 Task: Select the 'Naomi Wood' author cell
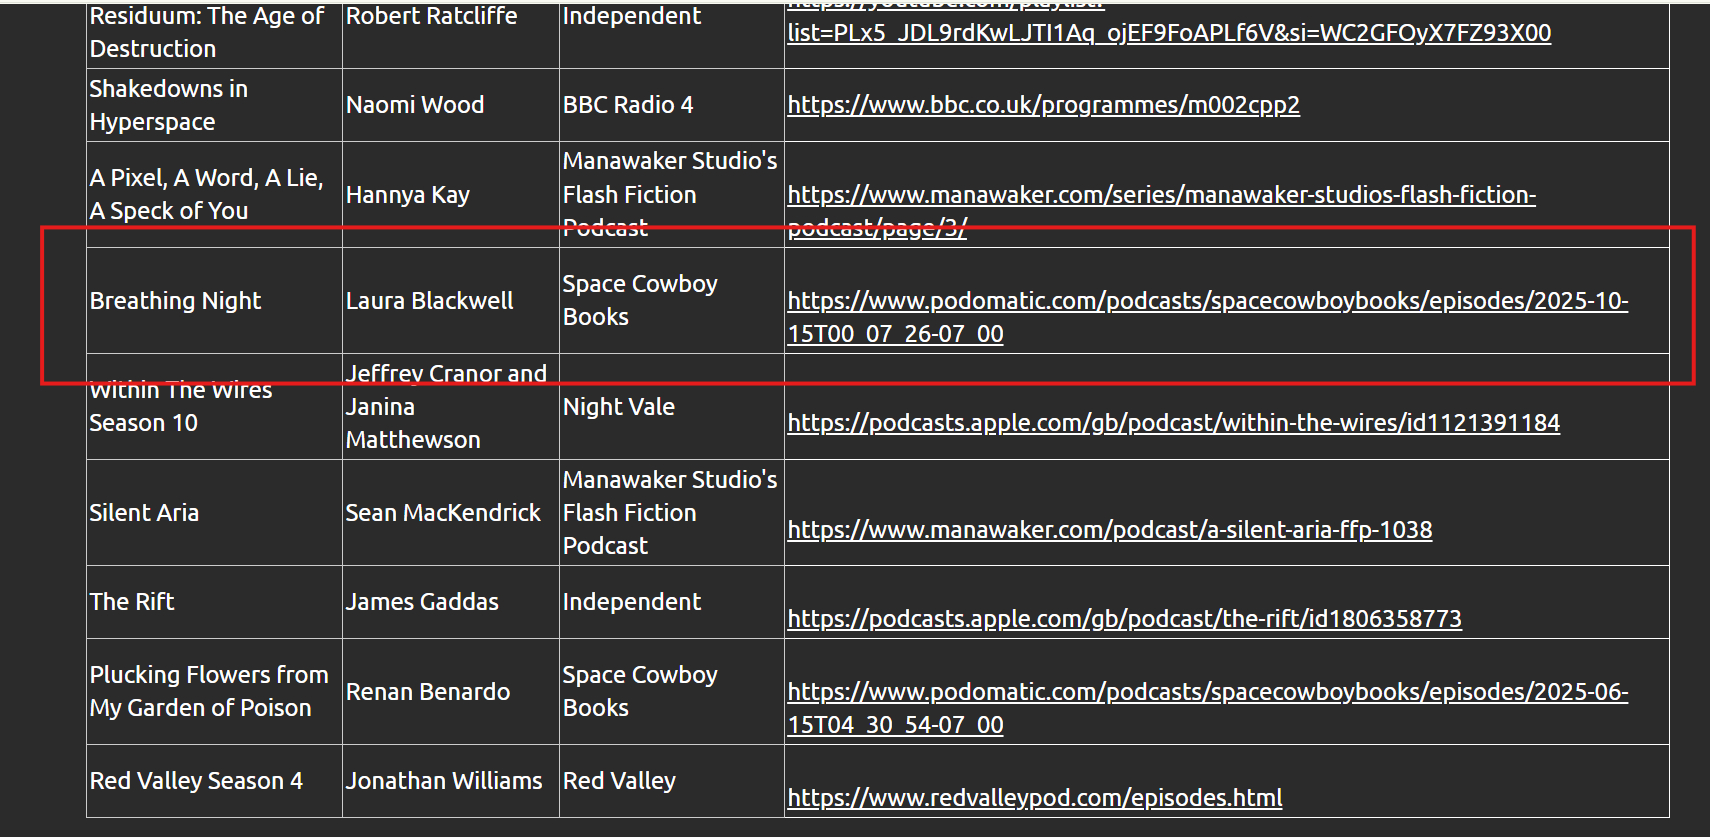pos(415,105)
